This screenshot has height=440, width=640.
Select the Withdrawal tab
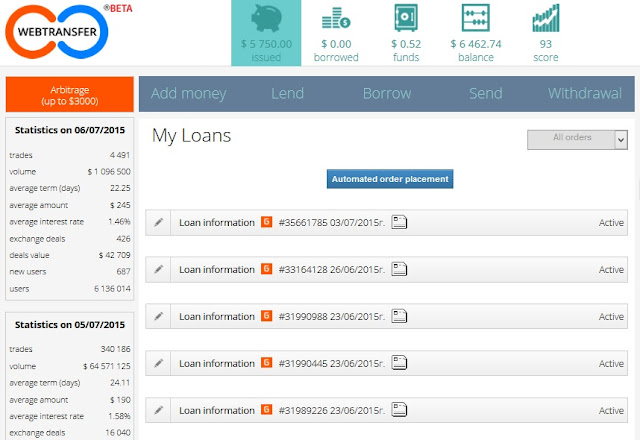pos(585,93)
